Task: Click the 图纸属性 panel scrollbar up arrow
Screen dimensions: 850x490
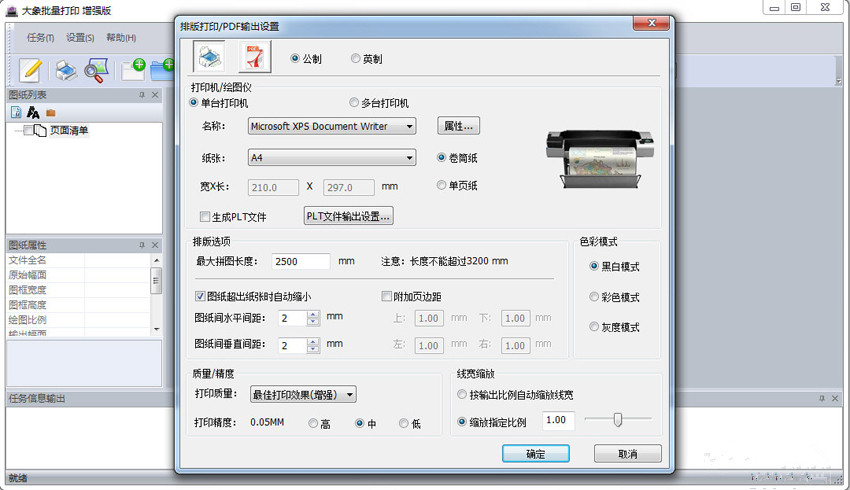Action: coord(157,261)
